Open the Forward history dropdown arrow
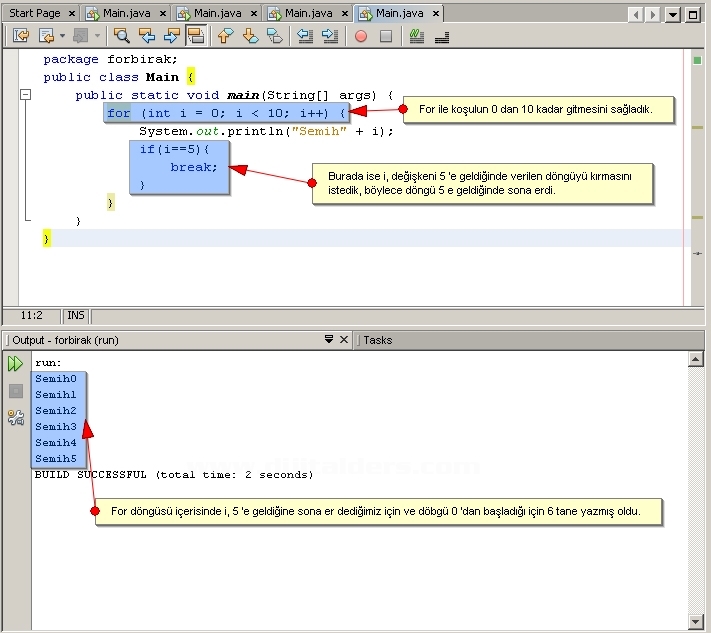 (x=97, y=35)
